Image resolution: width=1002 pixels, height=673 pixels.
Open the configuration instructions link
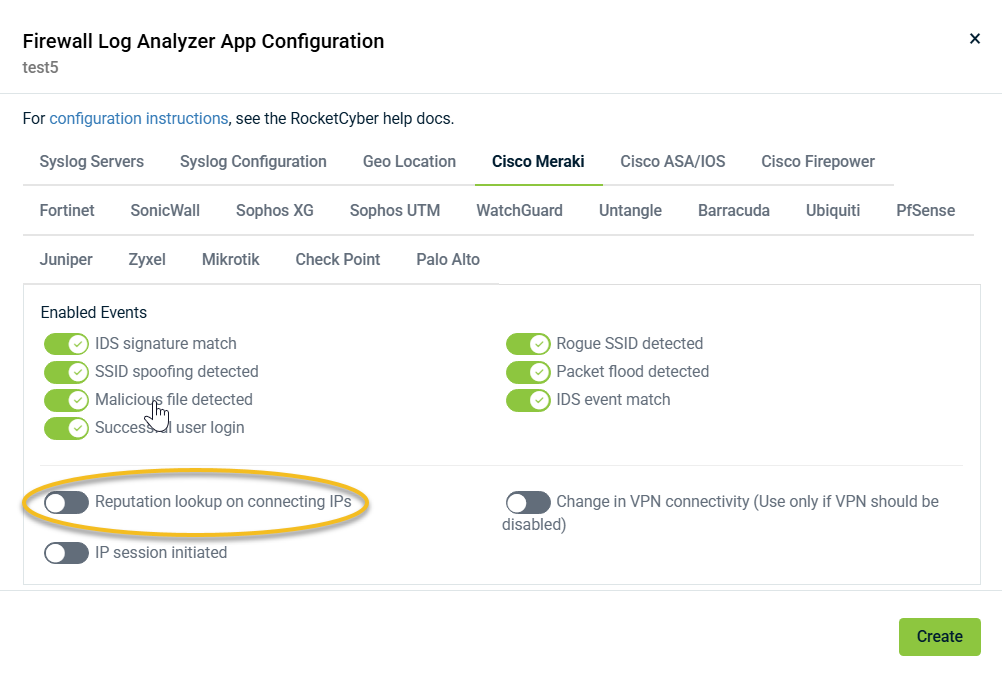coord(138,118)
